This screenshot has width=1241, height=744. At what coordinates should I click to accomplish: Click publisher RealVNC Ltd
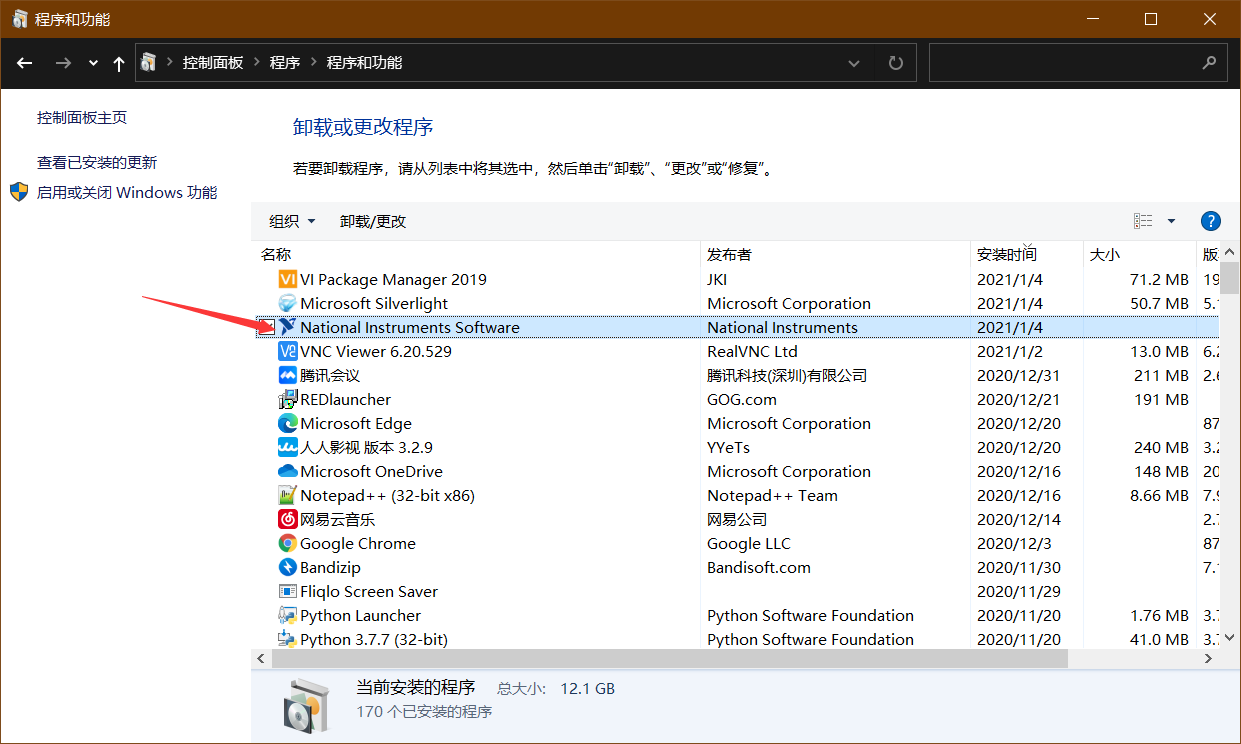752,351
